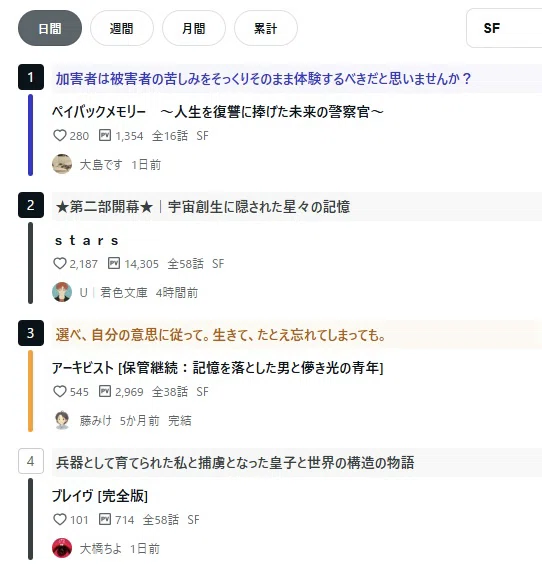542x573 pixels.
Task: Click the PV icon beside 2,969
Action: click(x=105, y=391)
